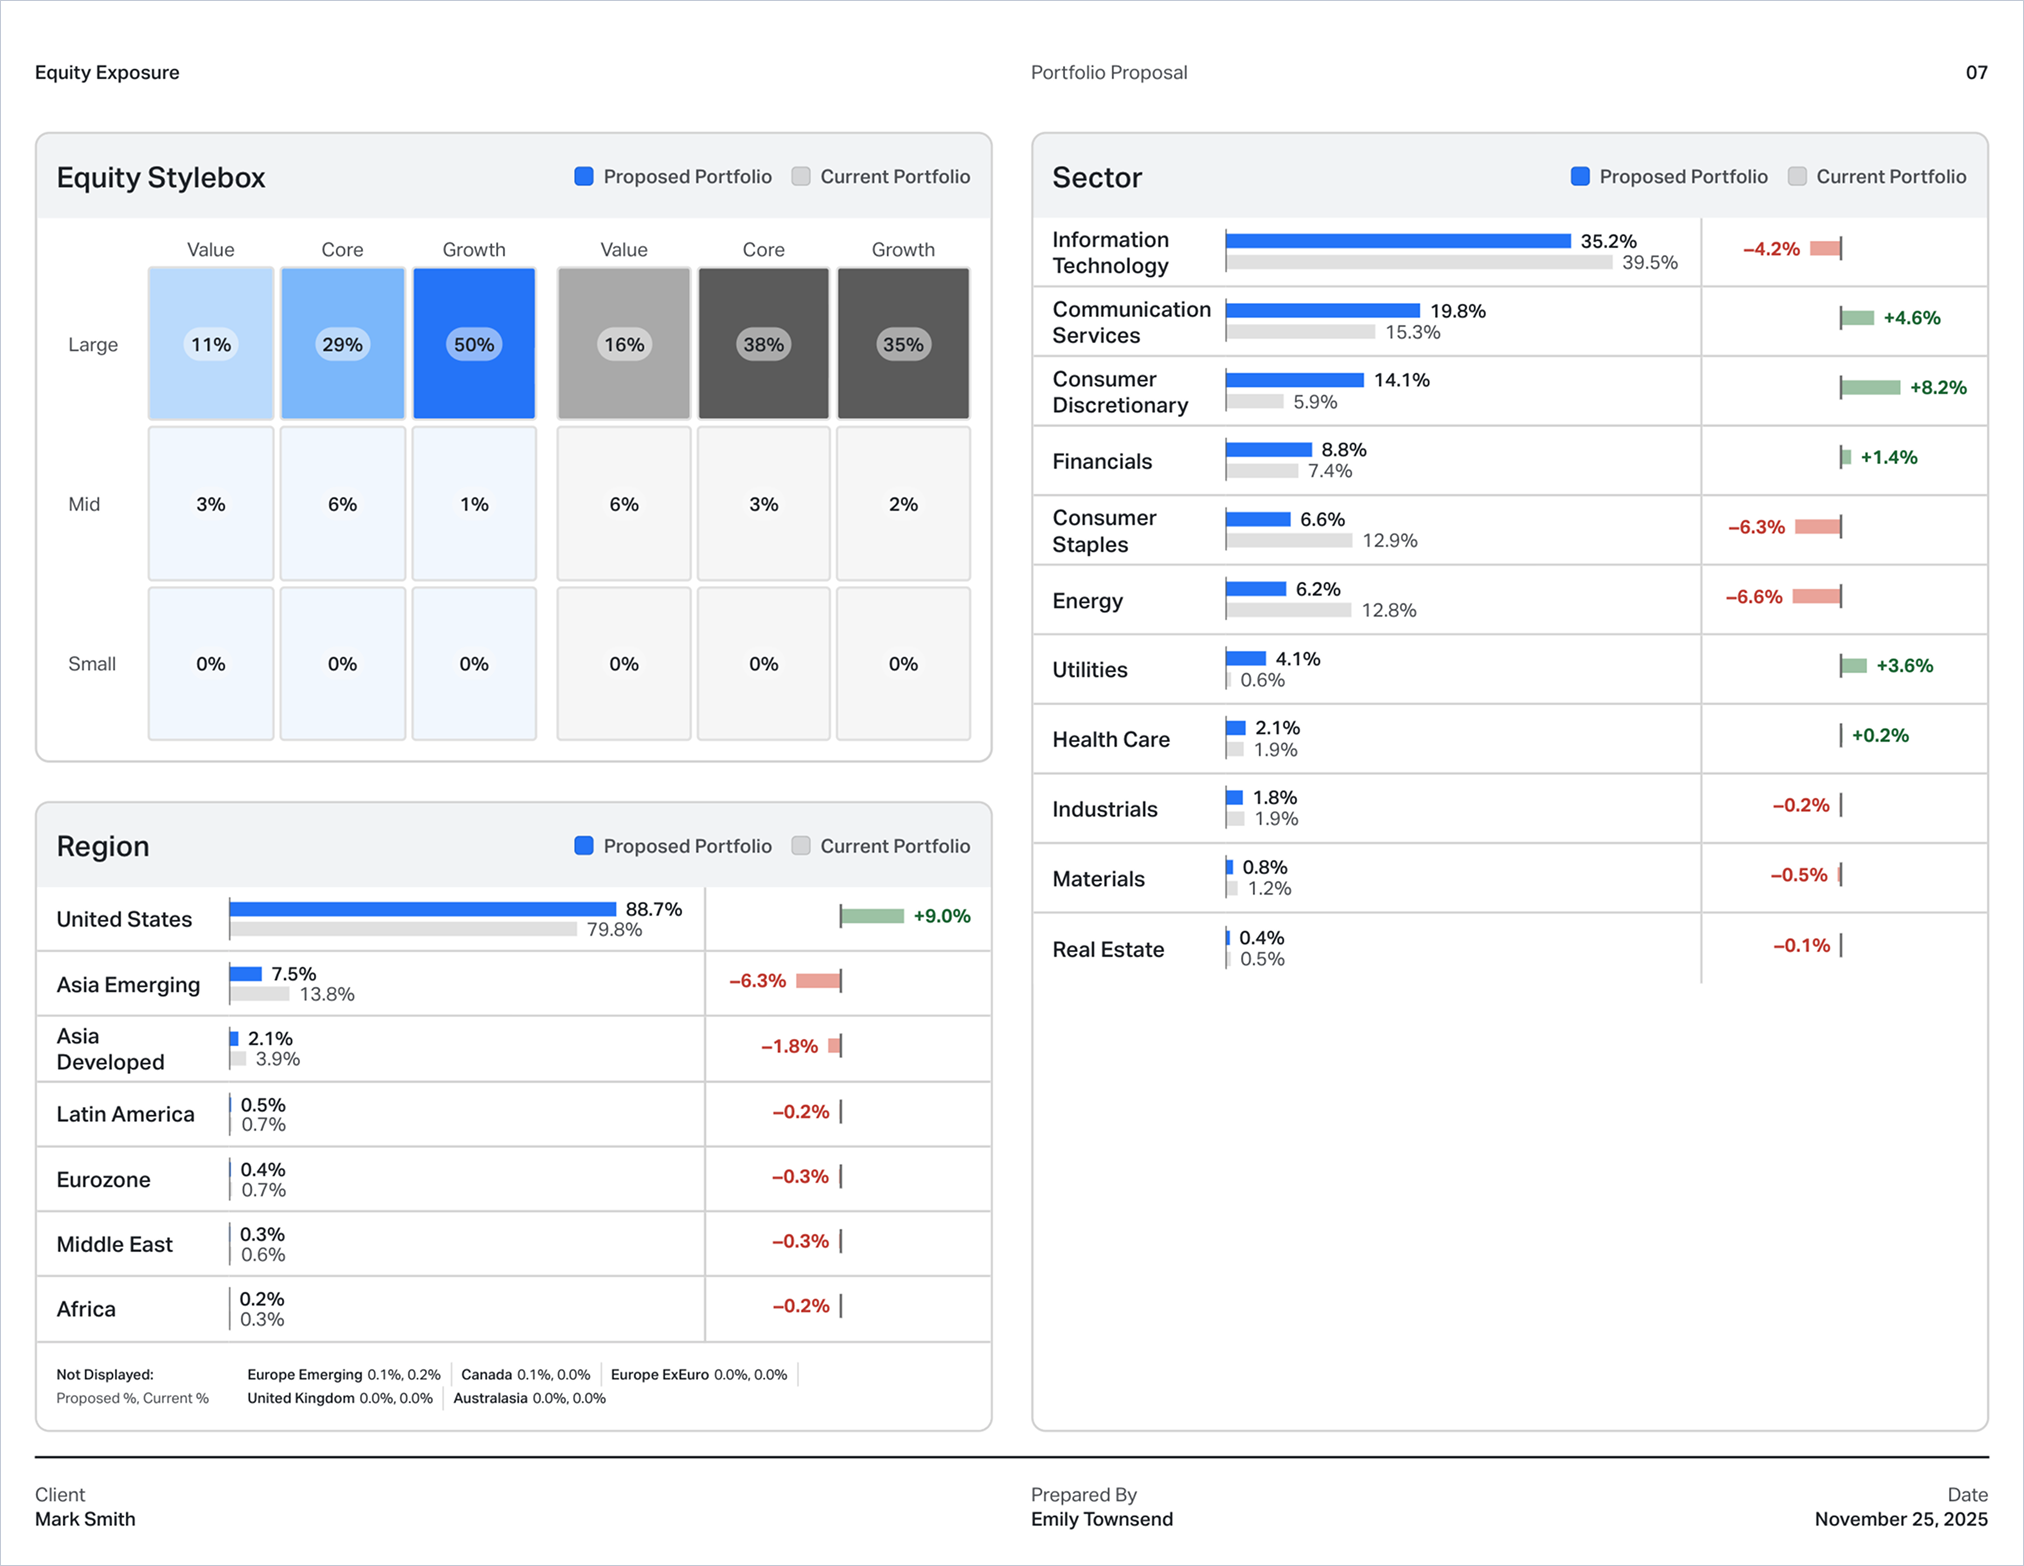
Task: Select the Asia Emerging region row label
Action: click(128, 985)
